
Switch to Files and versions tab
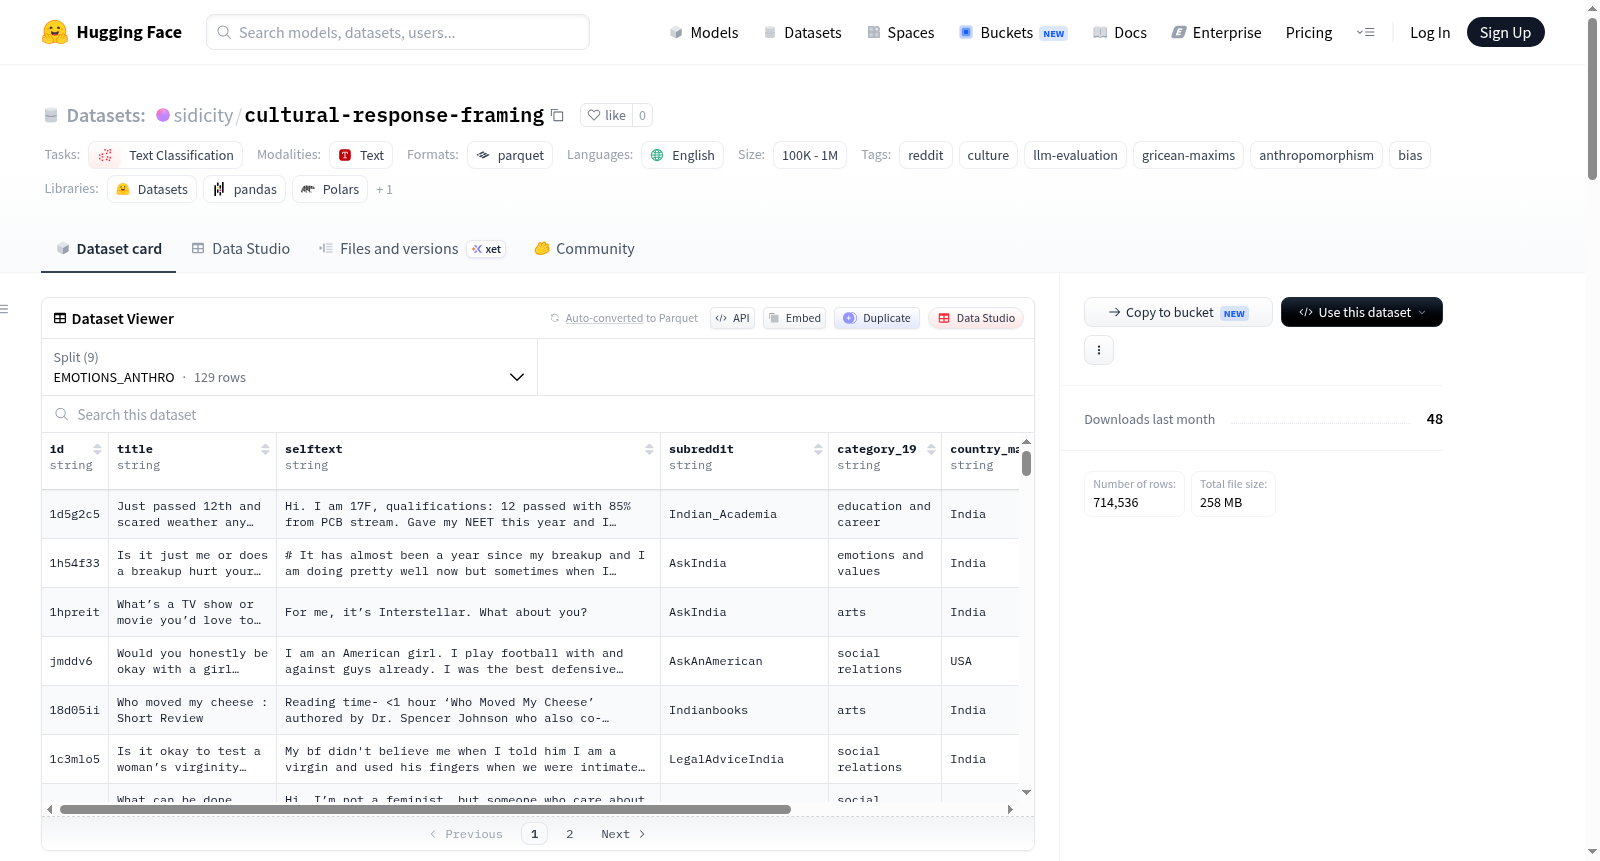(412, 248)
